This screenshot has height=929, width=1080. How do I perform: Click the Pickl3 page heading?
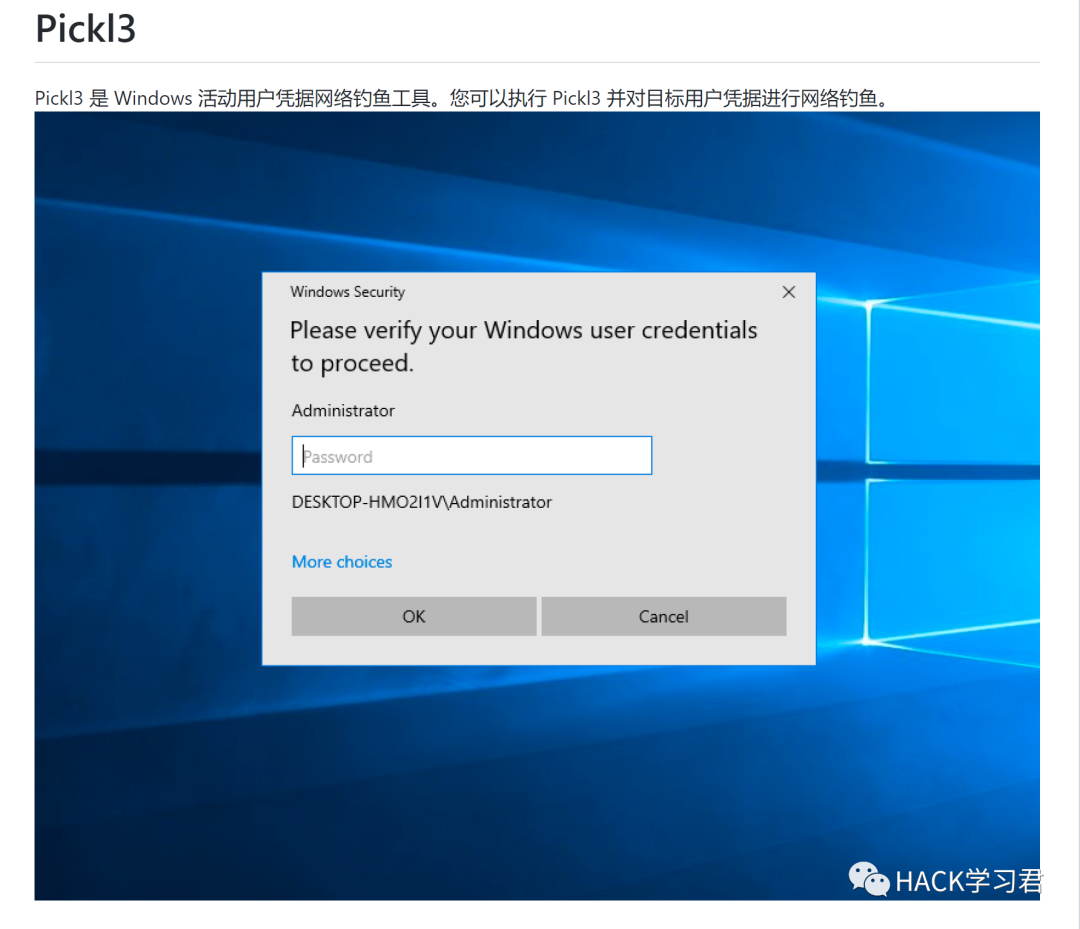tap(85, 28)
